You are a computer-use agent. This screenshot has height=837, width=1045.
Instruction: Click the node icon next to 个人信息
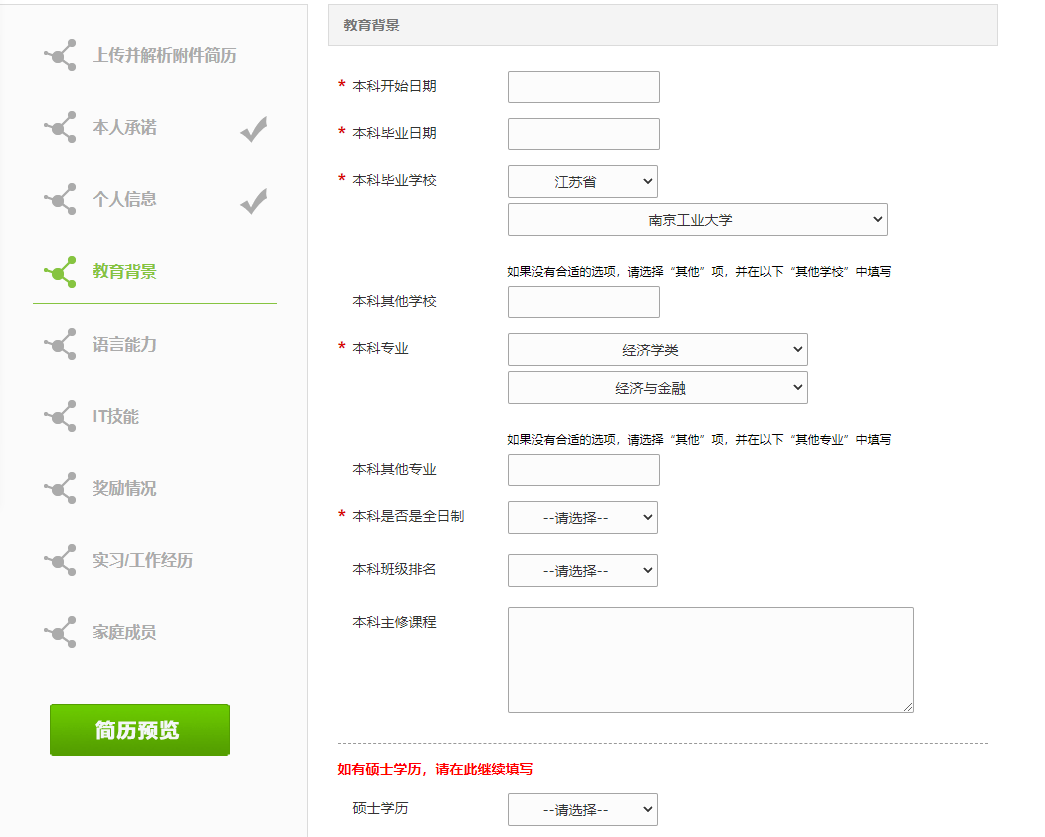coord(61,199)
